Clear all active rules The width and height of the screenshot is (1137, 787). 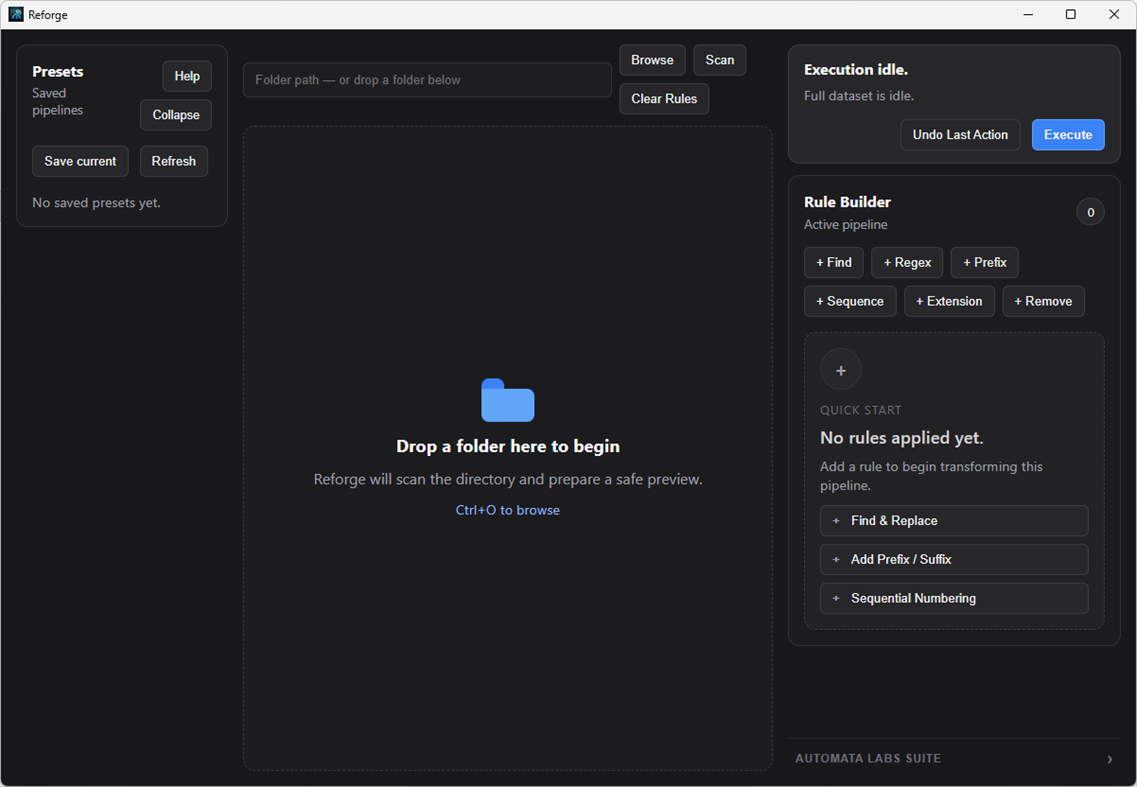coord(664,98)
